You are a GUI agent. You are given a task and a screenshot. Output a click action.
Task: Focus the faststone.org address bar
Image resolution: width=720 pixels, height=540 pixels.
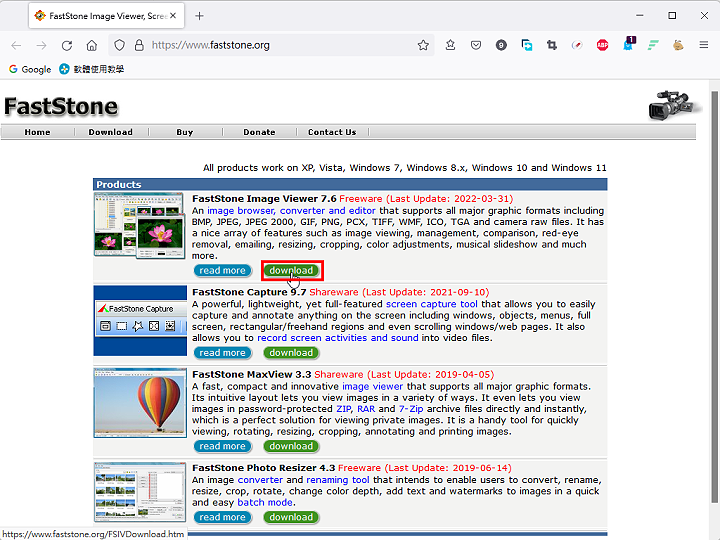click(x=271, y=45)
